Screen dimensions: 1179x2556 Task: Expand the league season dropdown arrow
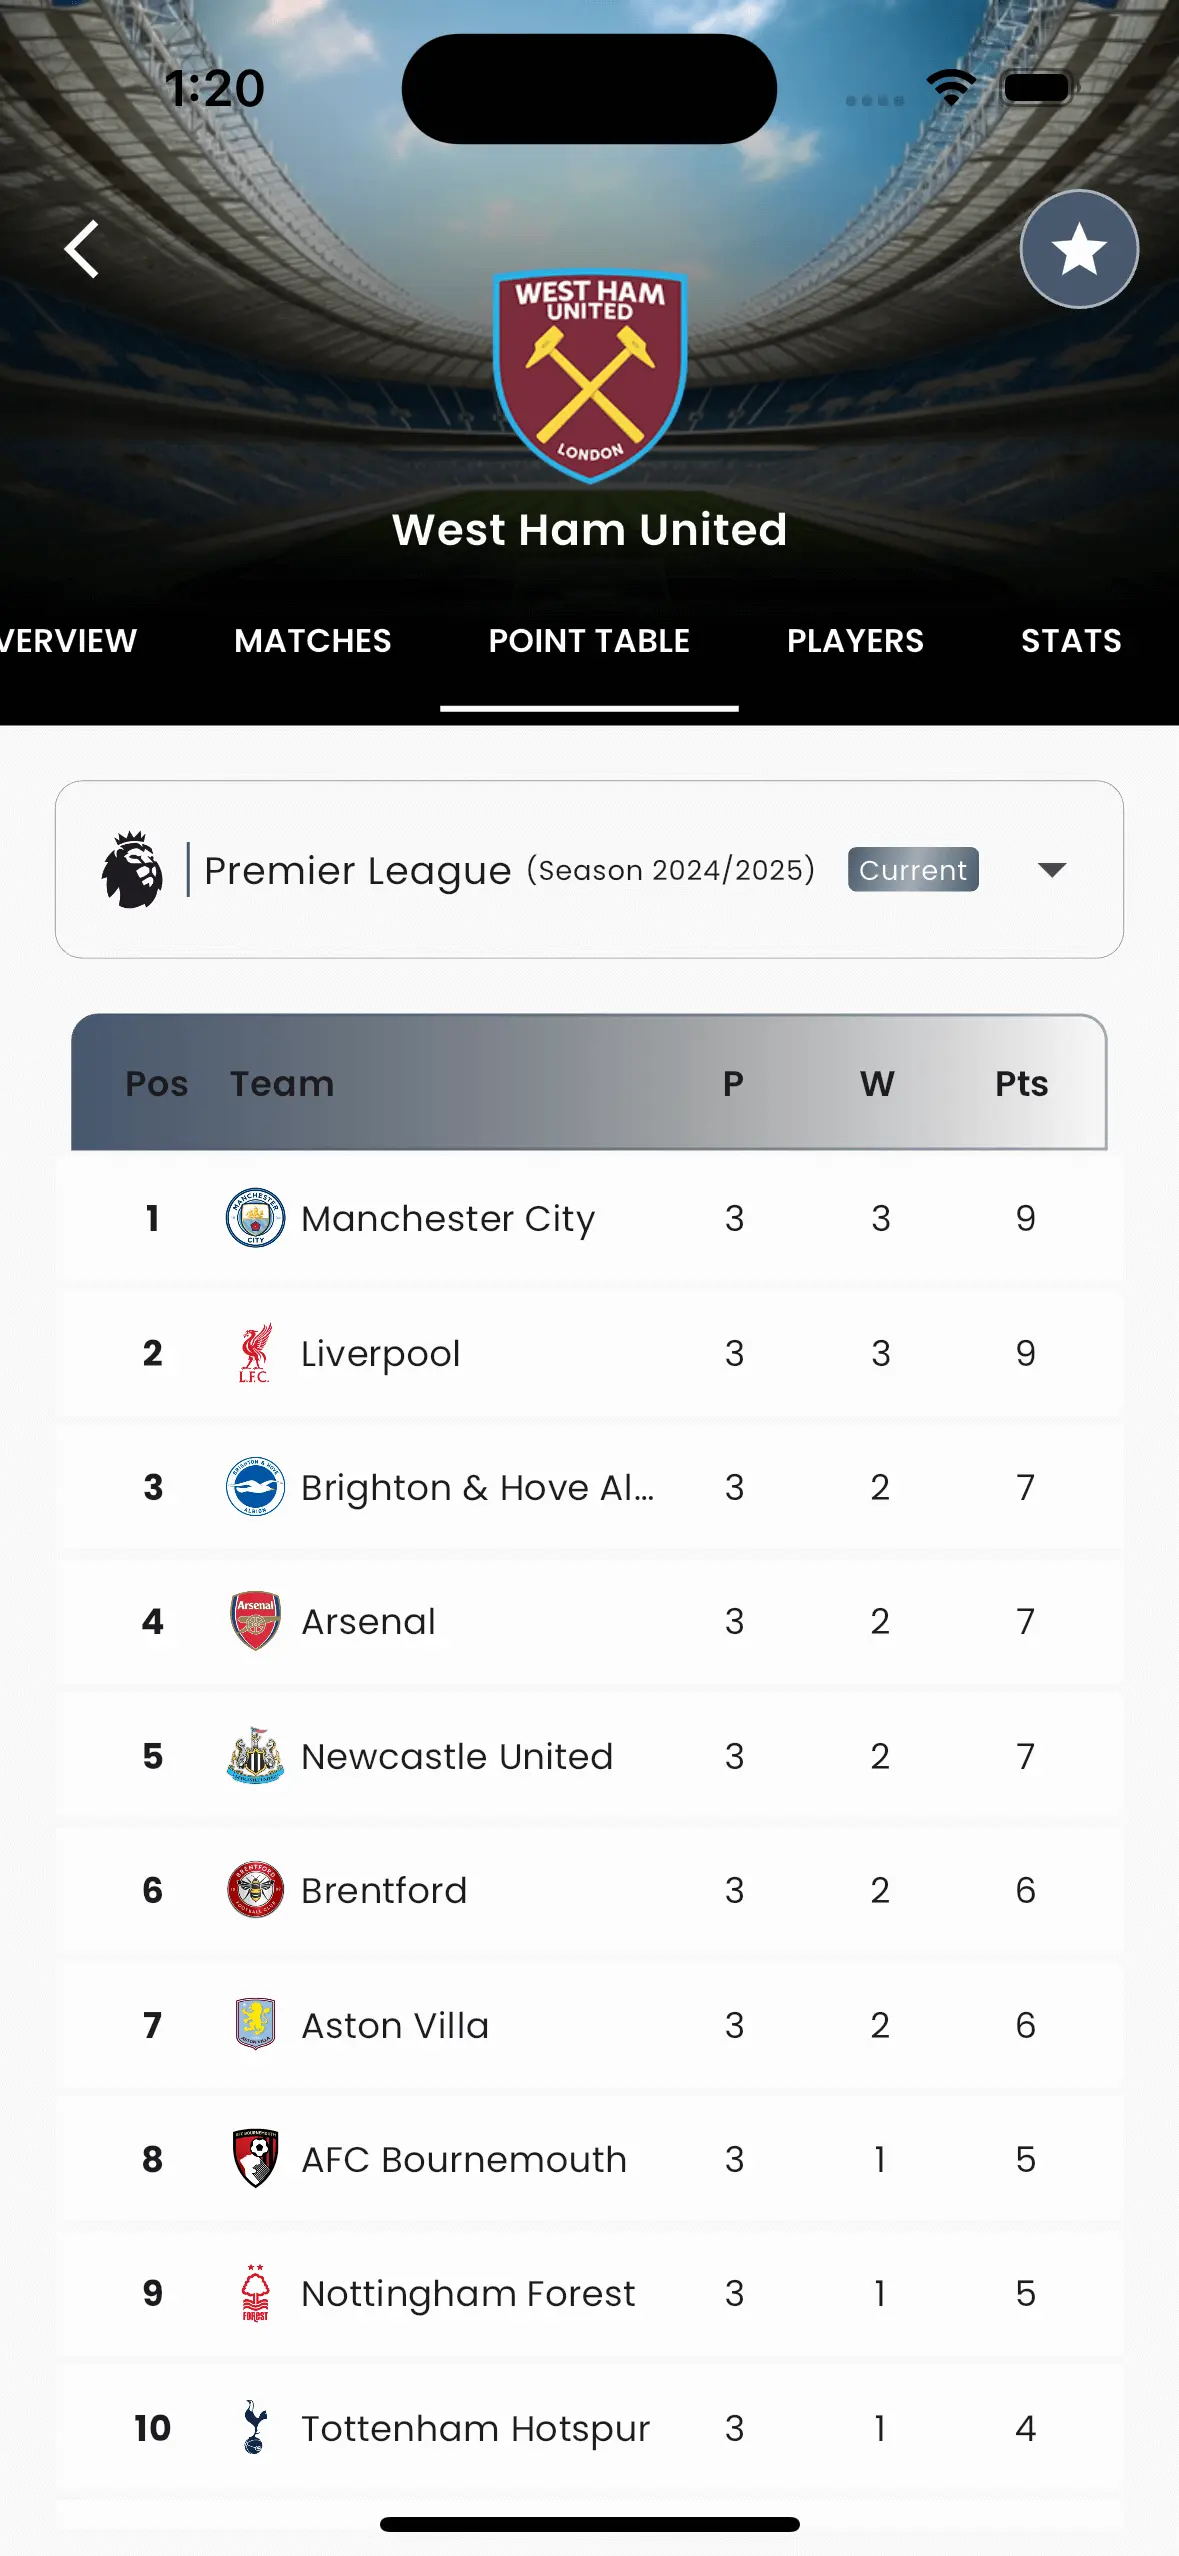pyautogui.click(x=1051, y=870)
